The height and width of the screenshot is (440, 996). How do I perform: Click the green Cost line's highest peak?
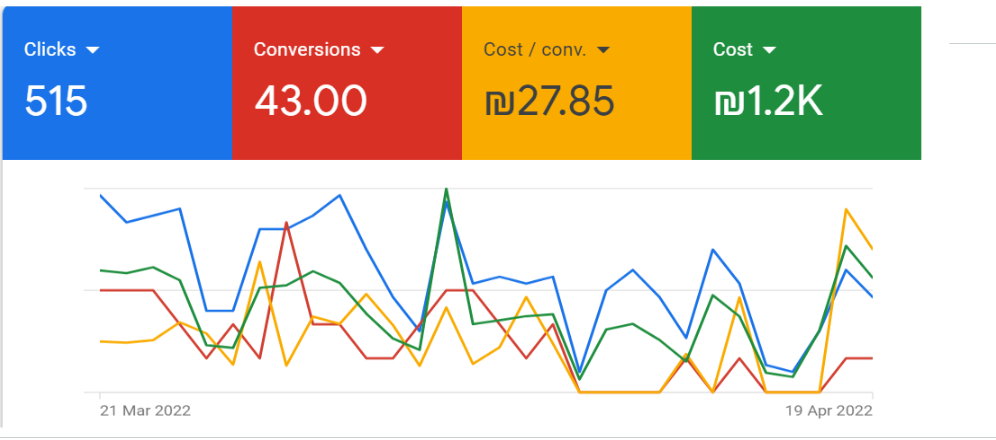(x=447, y=189)
